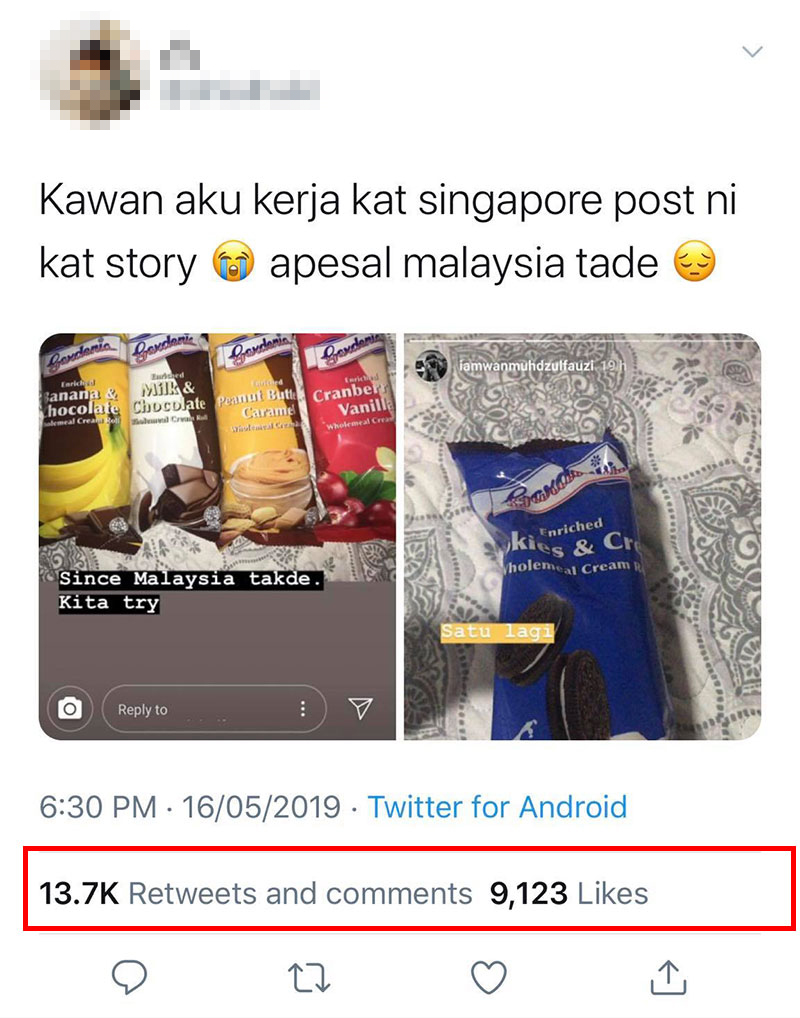800x1018 pixels.
Task: Tap the paper plane send icon
Action: click(360, 708)
